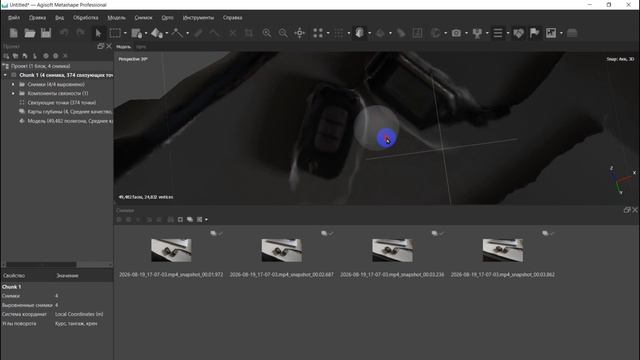Select the Navigation arrow pointer tool
The width and height of the screenshot is (640, 360).
(x=98, y=33)
